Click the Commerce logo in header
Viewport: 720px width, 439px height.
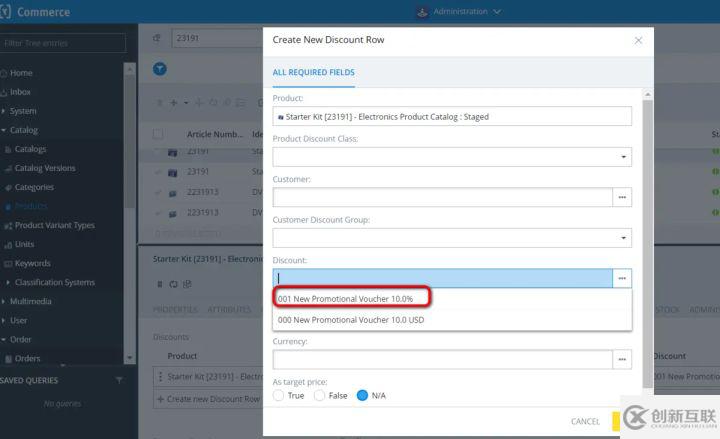[x=35, y=12]
